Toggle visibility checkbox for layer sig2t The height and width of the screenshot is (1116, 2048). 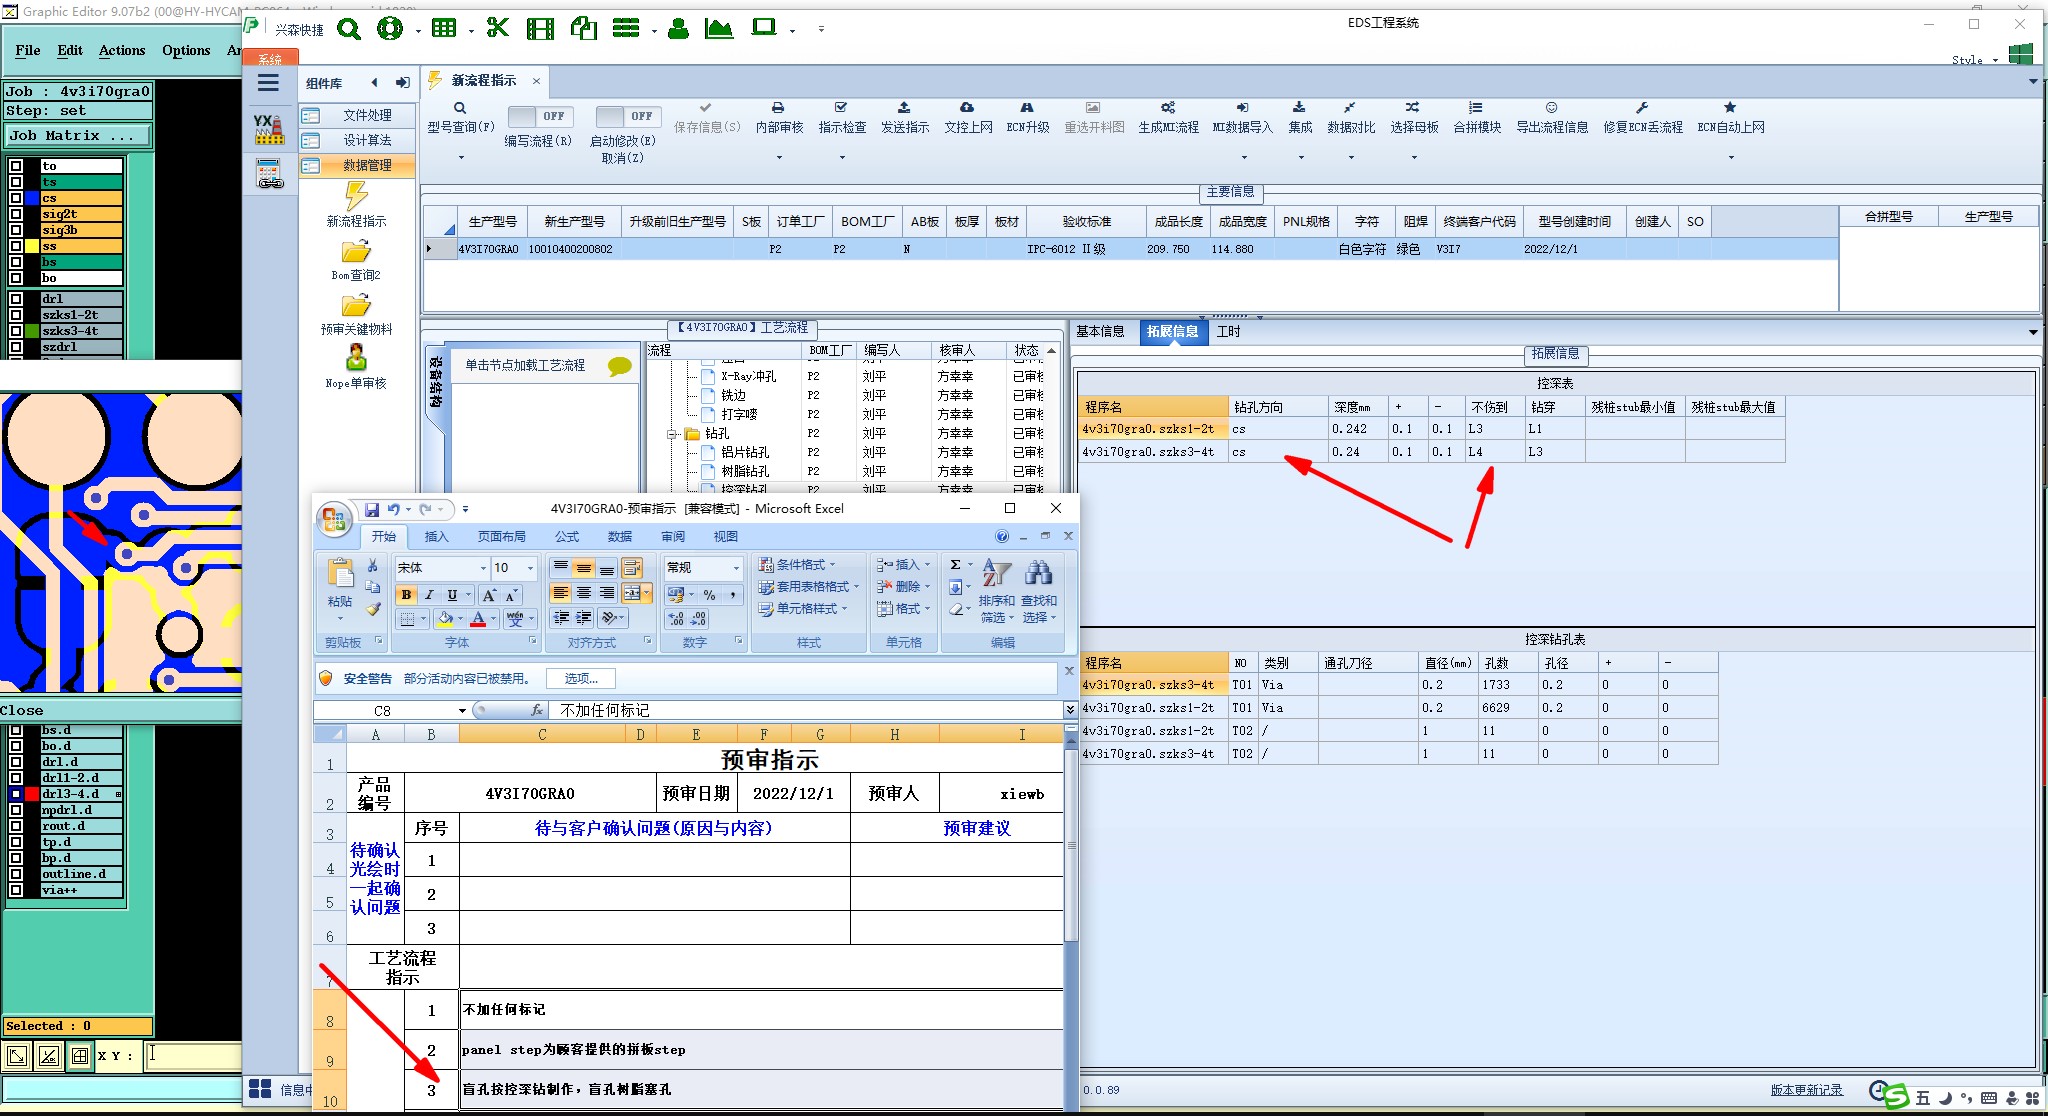point(16,214)
